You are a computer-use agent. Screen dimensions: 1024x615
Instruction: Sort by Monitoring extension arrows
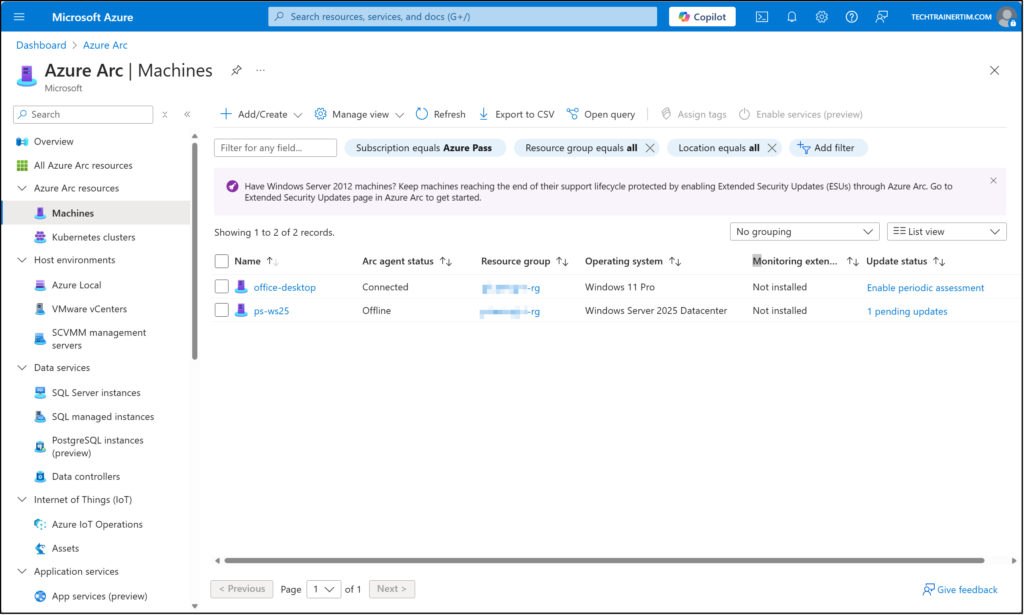click(x=853, y=261)
